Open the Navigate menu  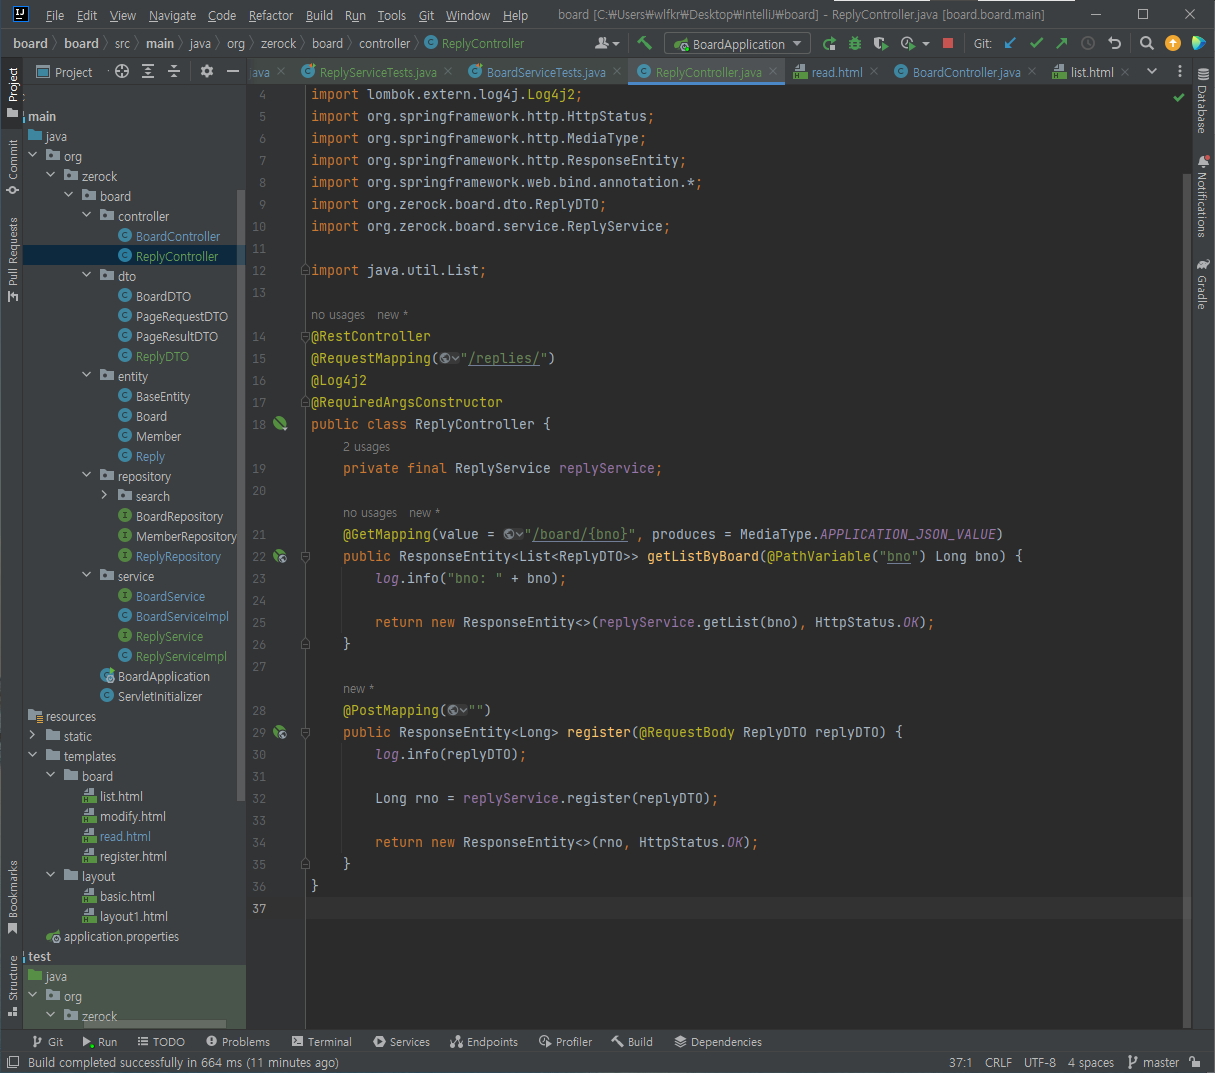[x=172, y=15]
